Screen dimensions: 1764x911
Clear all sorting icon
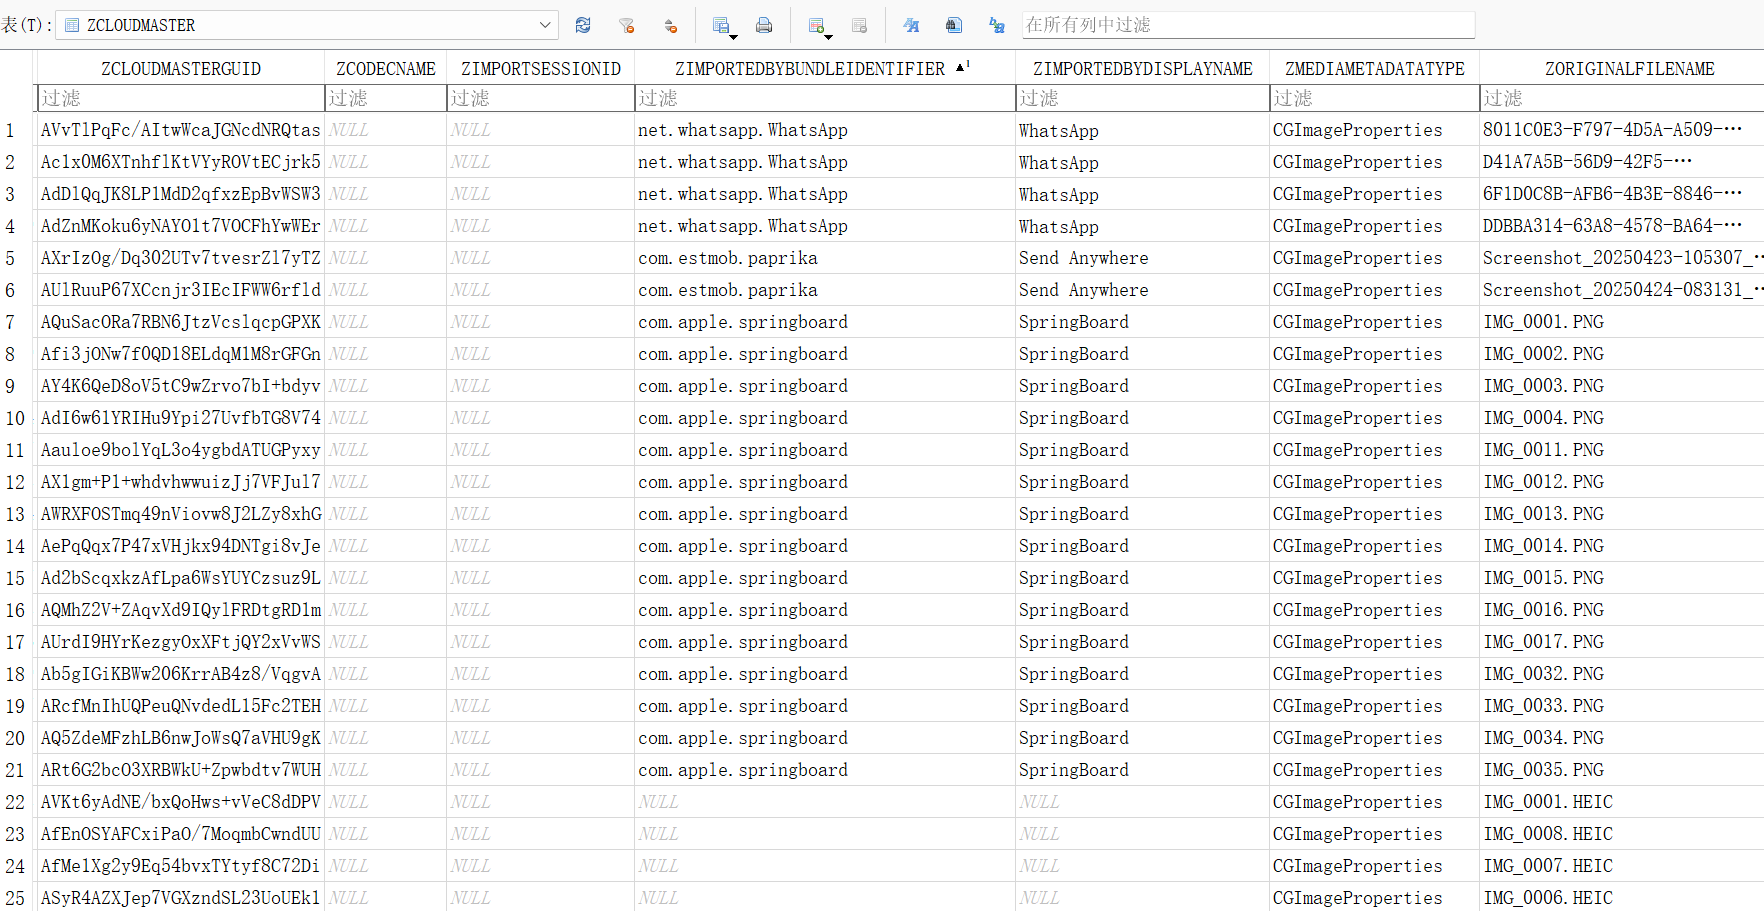click(x=671, y=25)
